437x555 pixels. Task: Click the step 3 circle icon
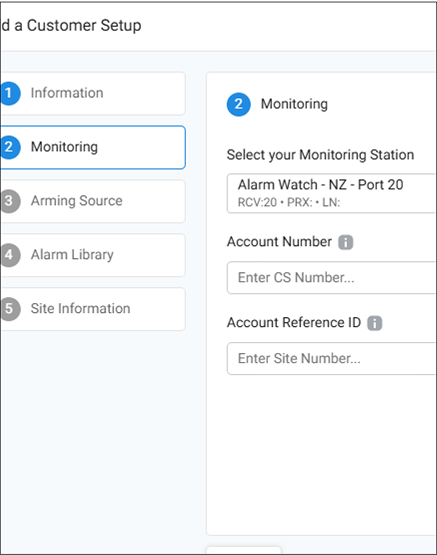point(10,201)
